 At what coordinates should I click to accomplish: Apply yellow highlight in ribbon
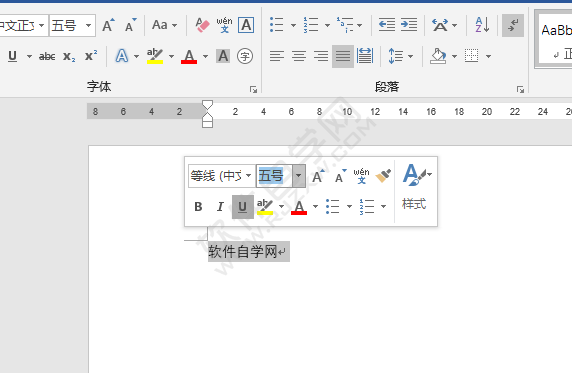click(x=155, y=56)
